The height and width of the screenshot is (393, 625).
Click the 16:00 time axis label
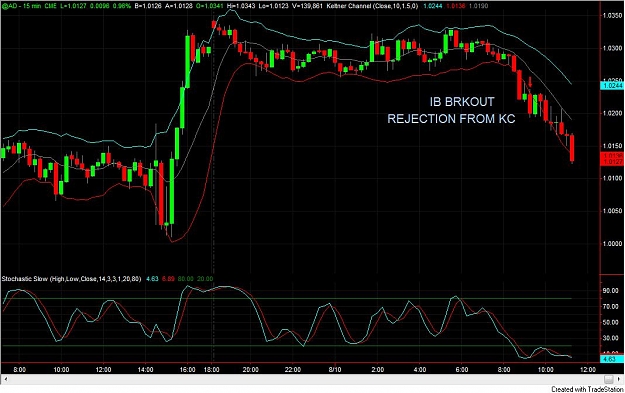(x=187, y=369)
